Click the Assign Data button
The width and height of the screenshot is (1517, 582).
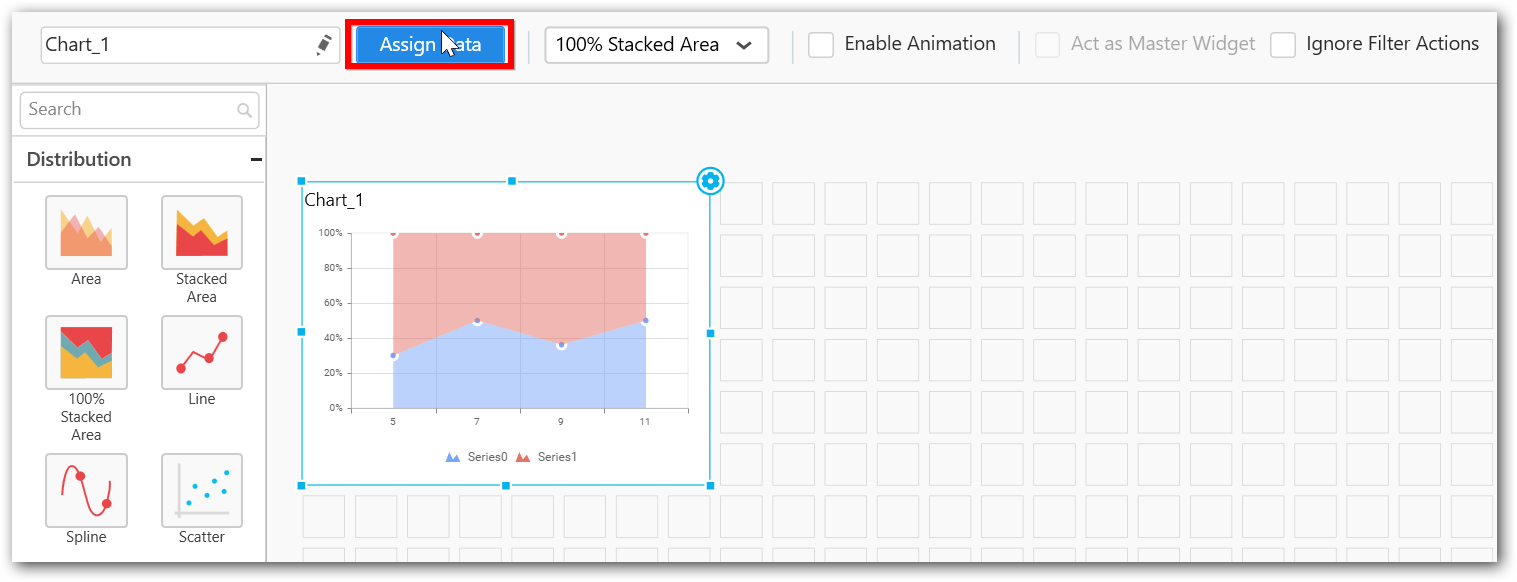click(x=430, y=45)
